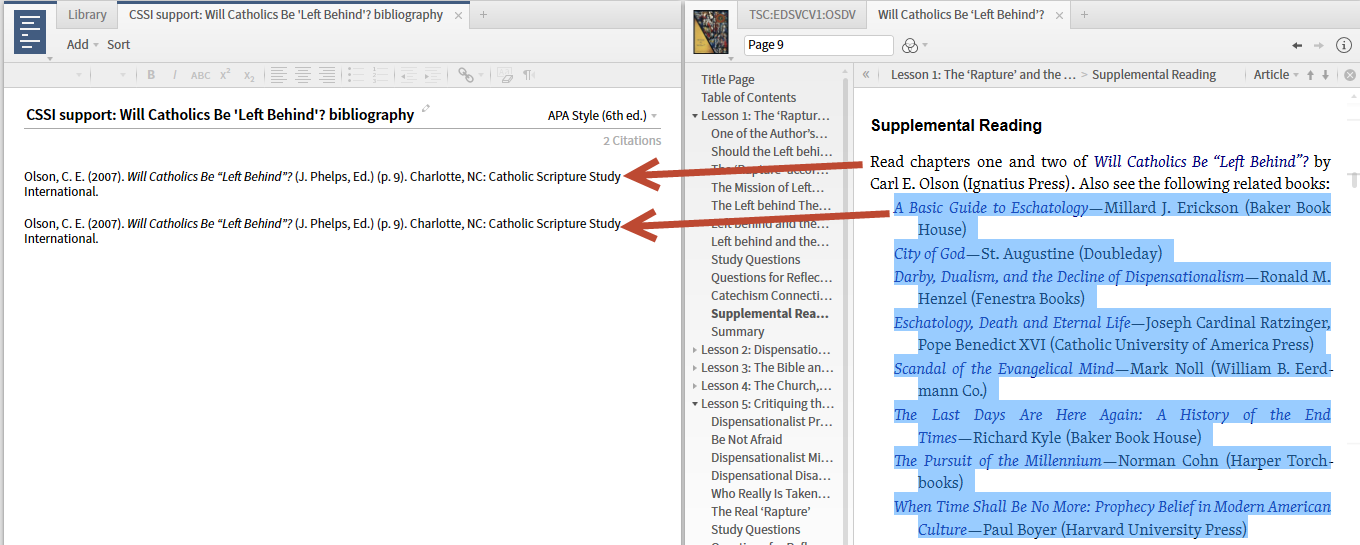The width and height of the screenshot is (1360, 545).
Task: Click the Sort button
Action: coord(119,44)
